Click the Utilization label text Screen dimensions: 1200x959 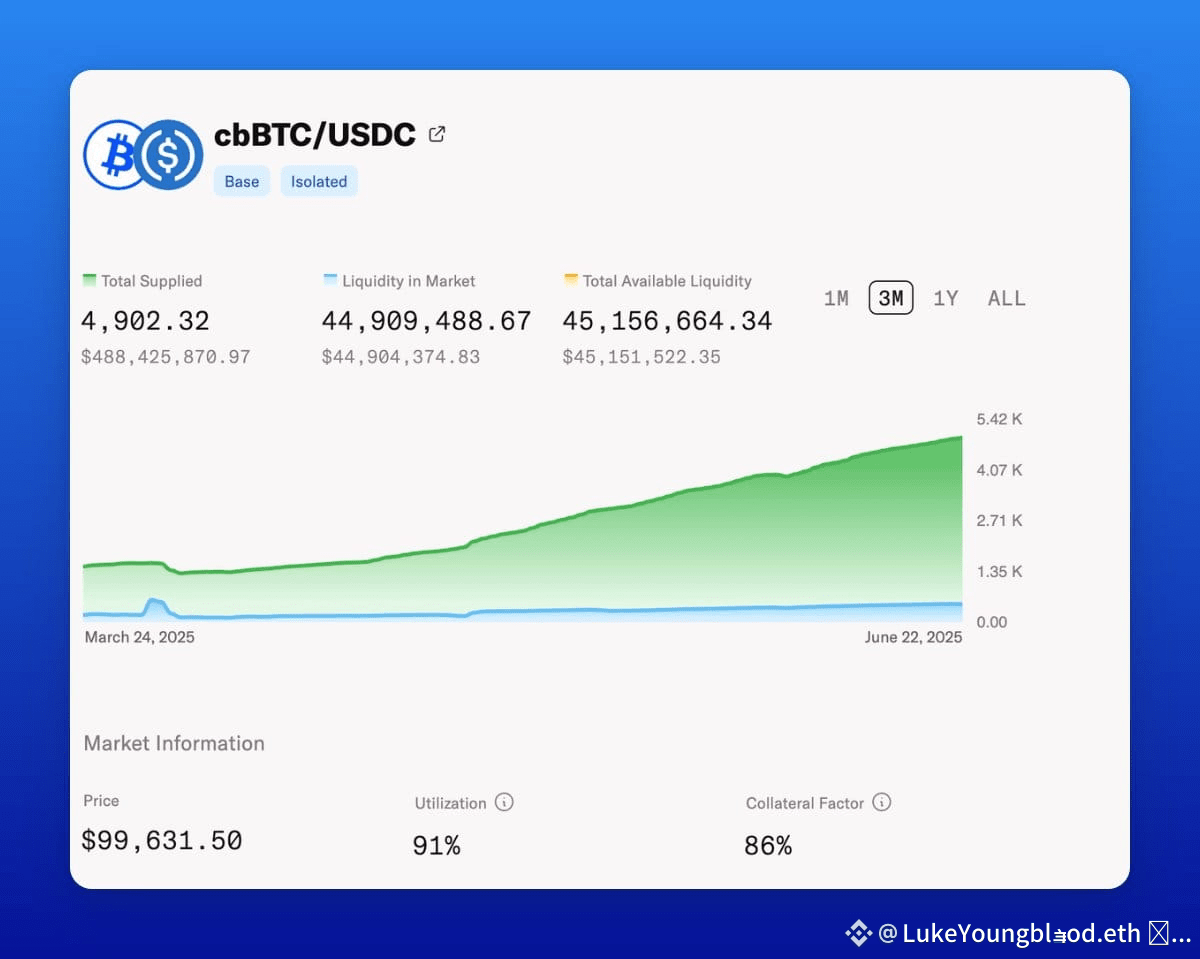451,803
